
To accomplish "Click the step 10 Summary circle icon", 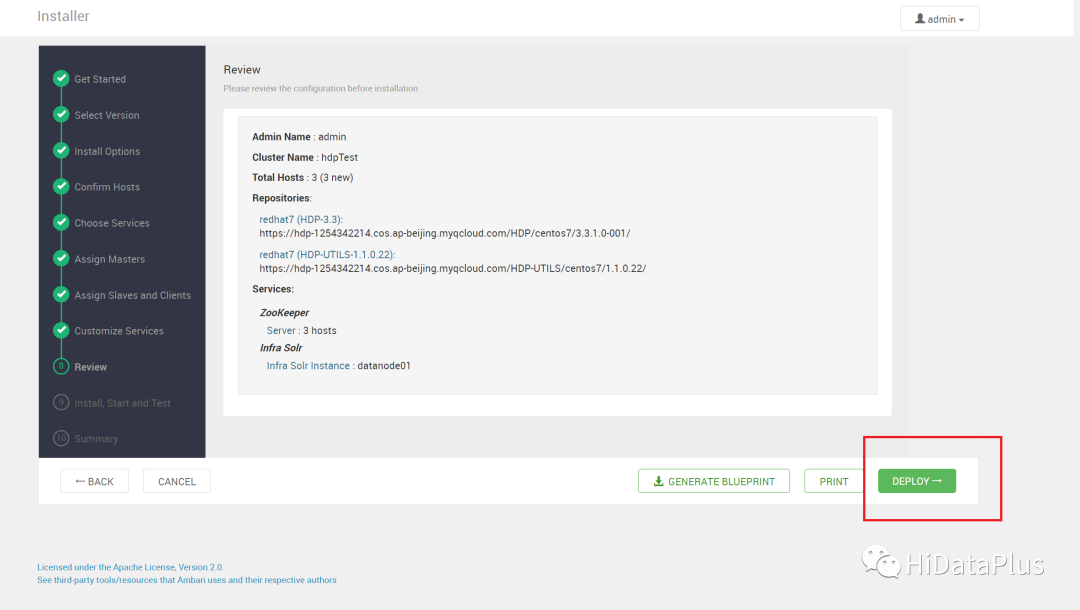I will [x=61, y=438].
